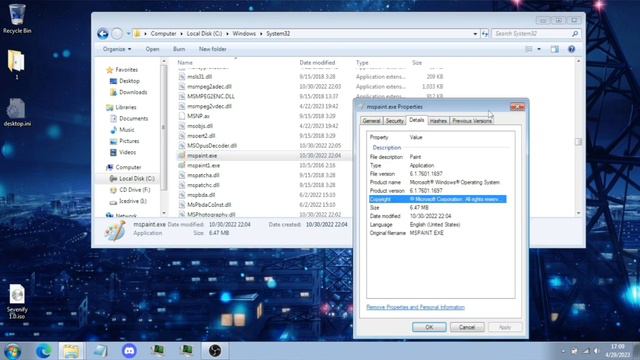Select the Sevenify 1.0.iso desktop icon
The height and width of the screenshot is (360, 640).
pyautogui.click(x=17, y=301)
